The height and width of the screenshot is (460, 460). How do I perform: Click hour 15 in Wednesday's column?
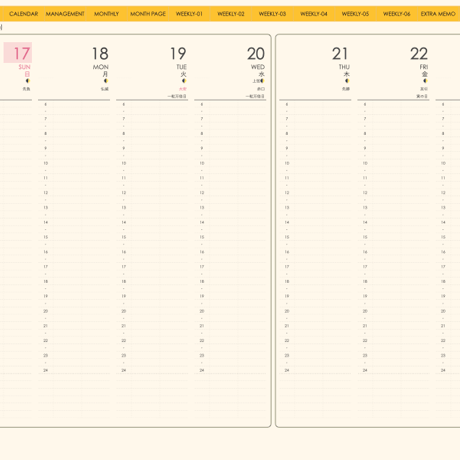click(202, 237)
